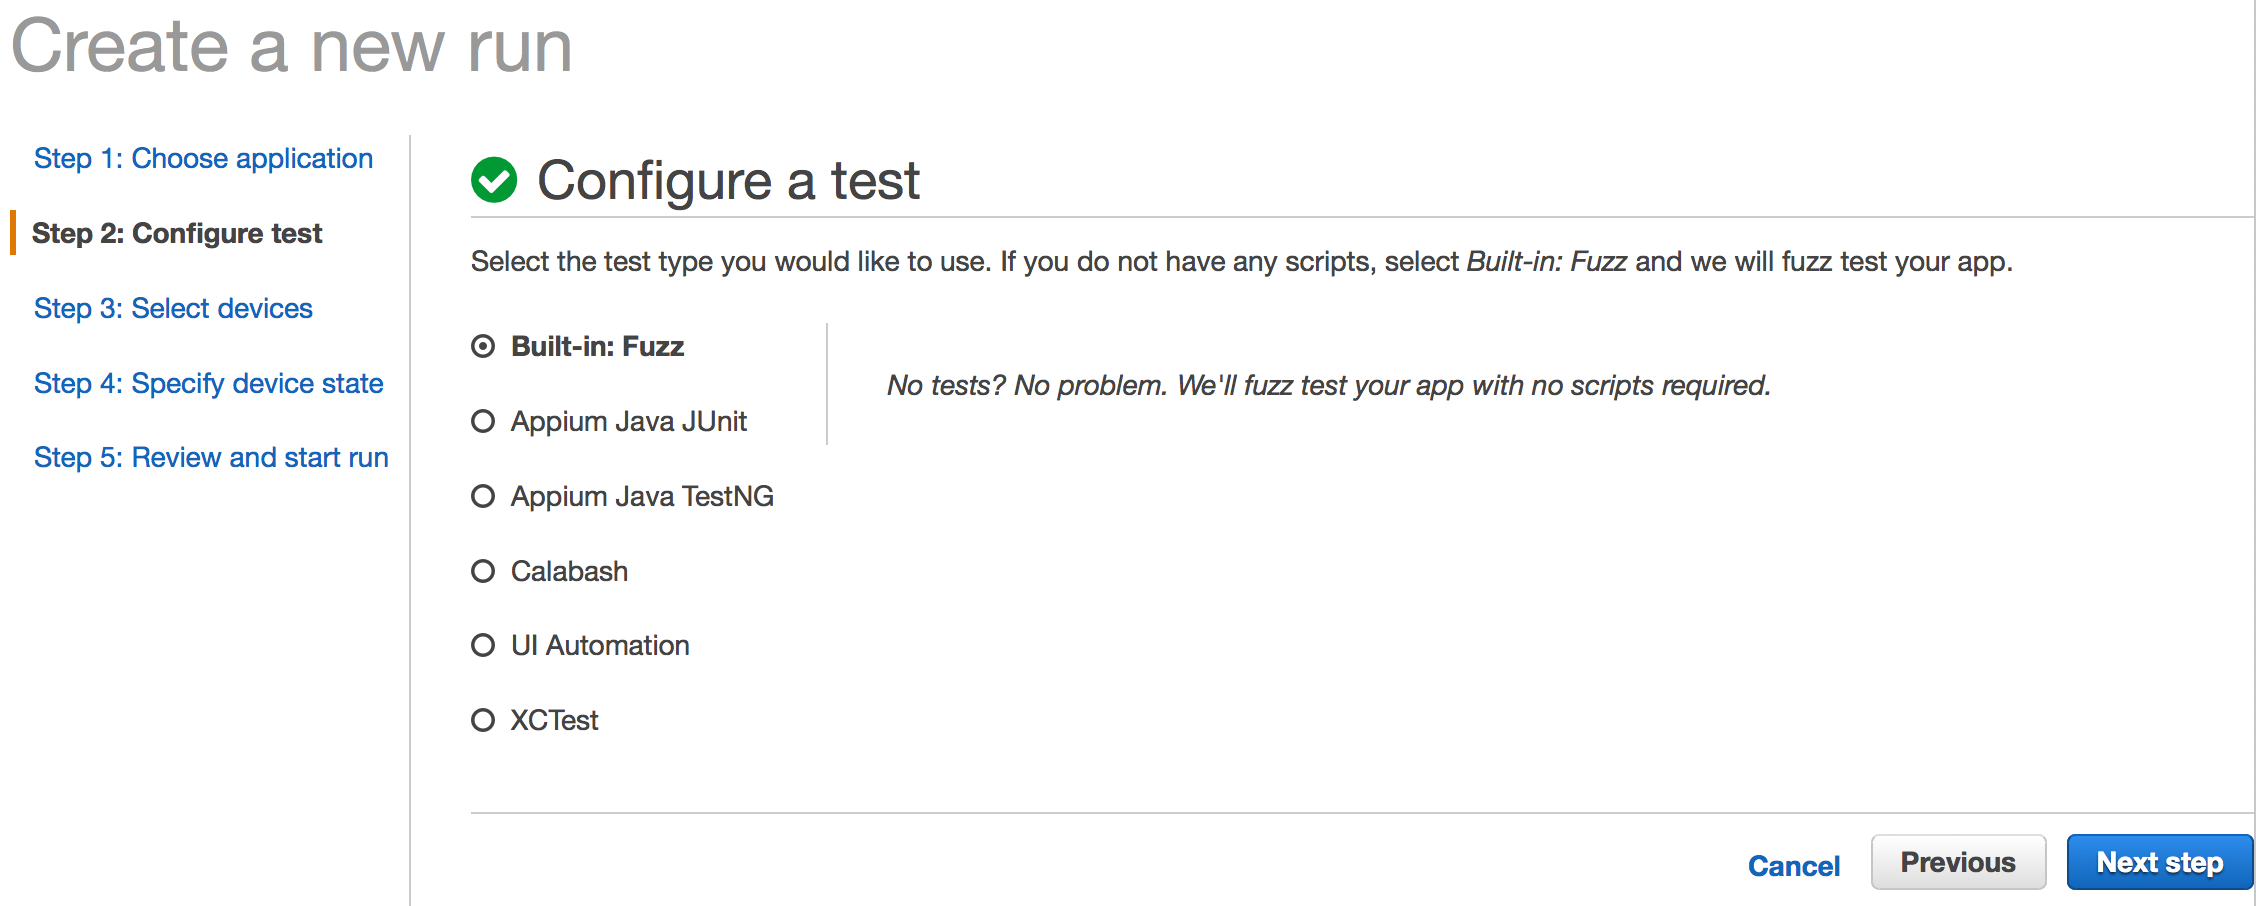The width and height of the screenshot is (2256, 906).
Task: Go to Step 1: Choose application
Action: coord(203,158)
